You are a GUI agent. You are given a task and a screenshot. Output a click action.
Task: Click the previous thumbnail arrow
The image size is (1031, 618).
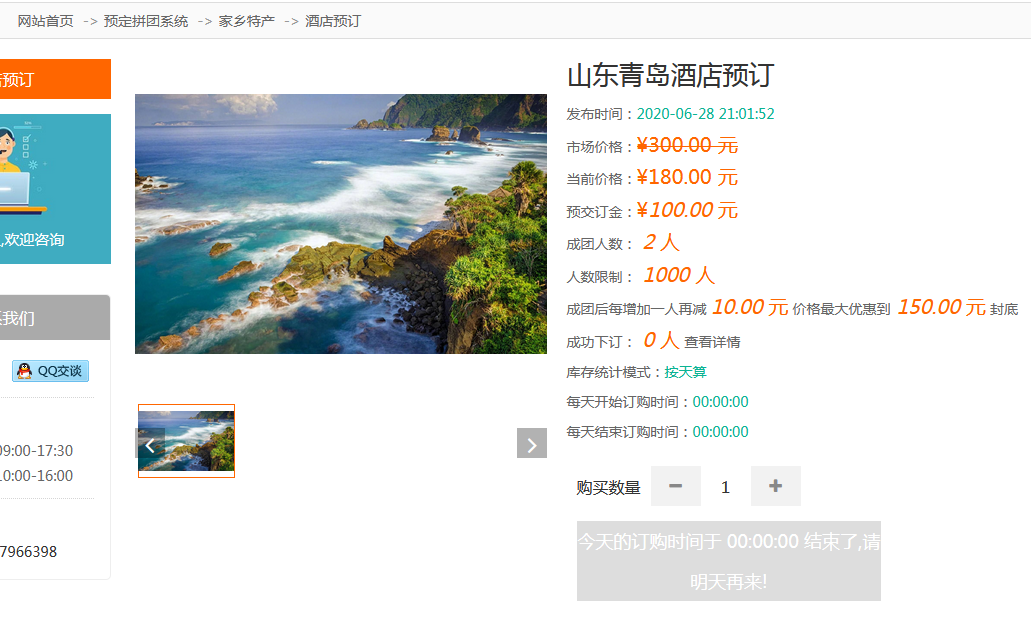pos(149,443)
